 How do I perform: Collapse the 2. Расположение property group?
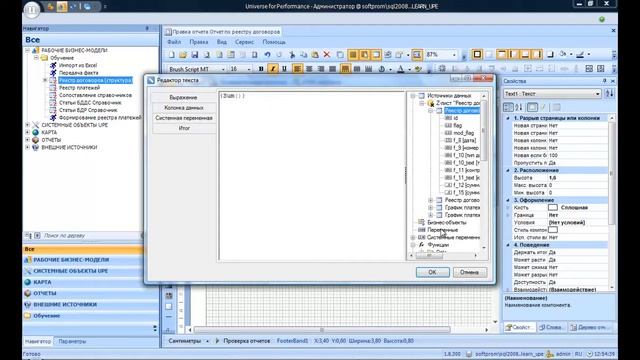(x=508, y=170)
